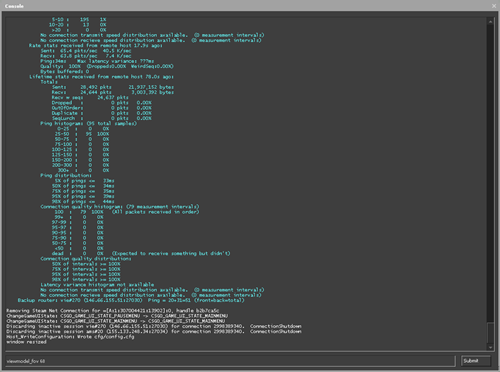Click the console scrollbar up arrow
Image resolution: width=500 pixels, height=372 pixels.
coord(490,22)
